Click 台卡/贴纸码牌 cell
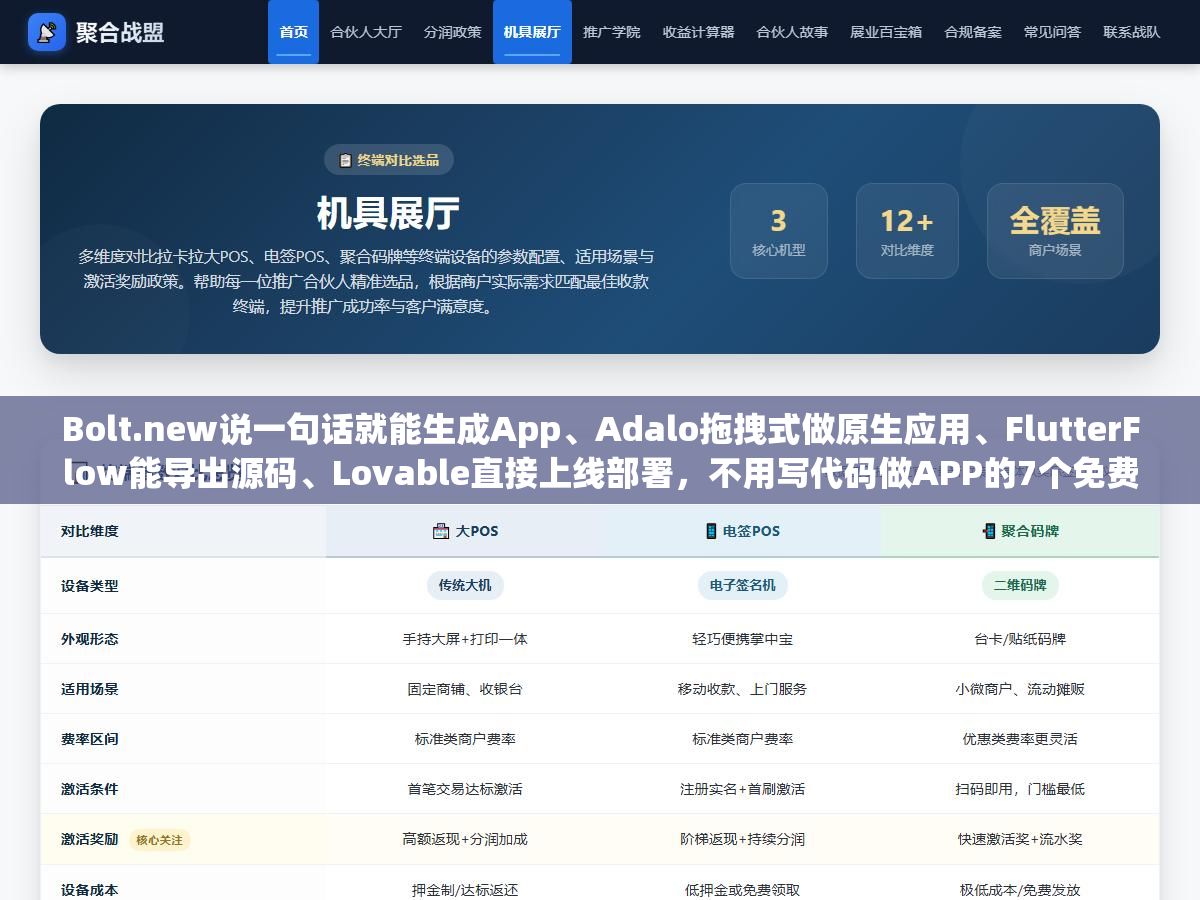Viewport: 1200px width, 900px height. click(1020, 639)
